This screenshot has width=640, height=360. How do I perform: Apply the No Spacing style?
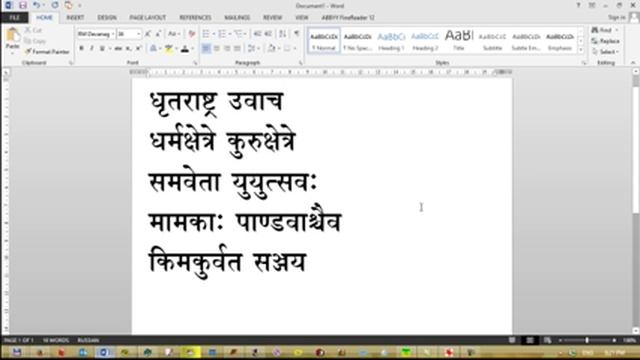(x=358, y=40)
